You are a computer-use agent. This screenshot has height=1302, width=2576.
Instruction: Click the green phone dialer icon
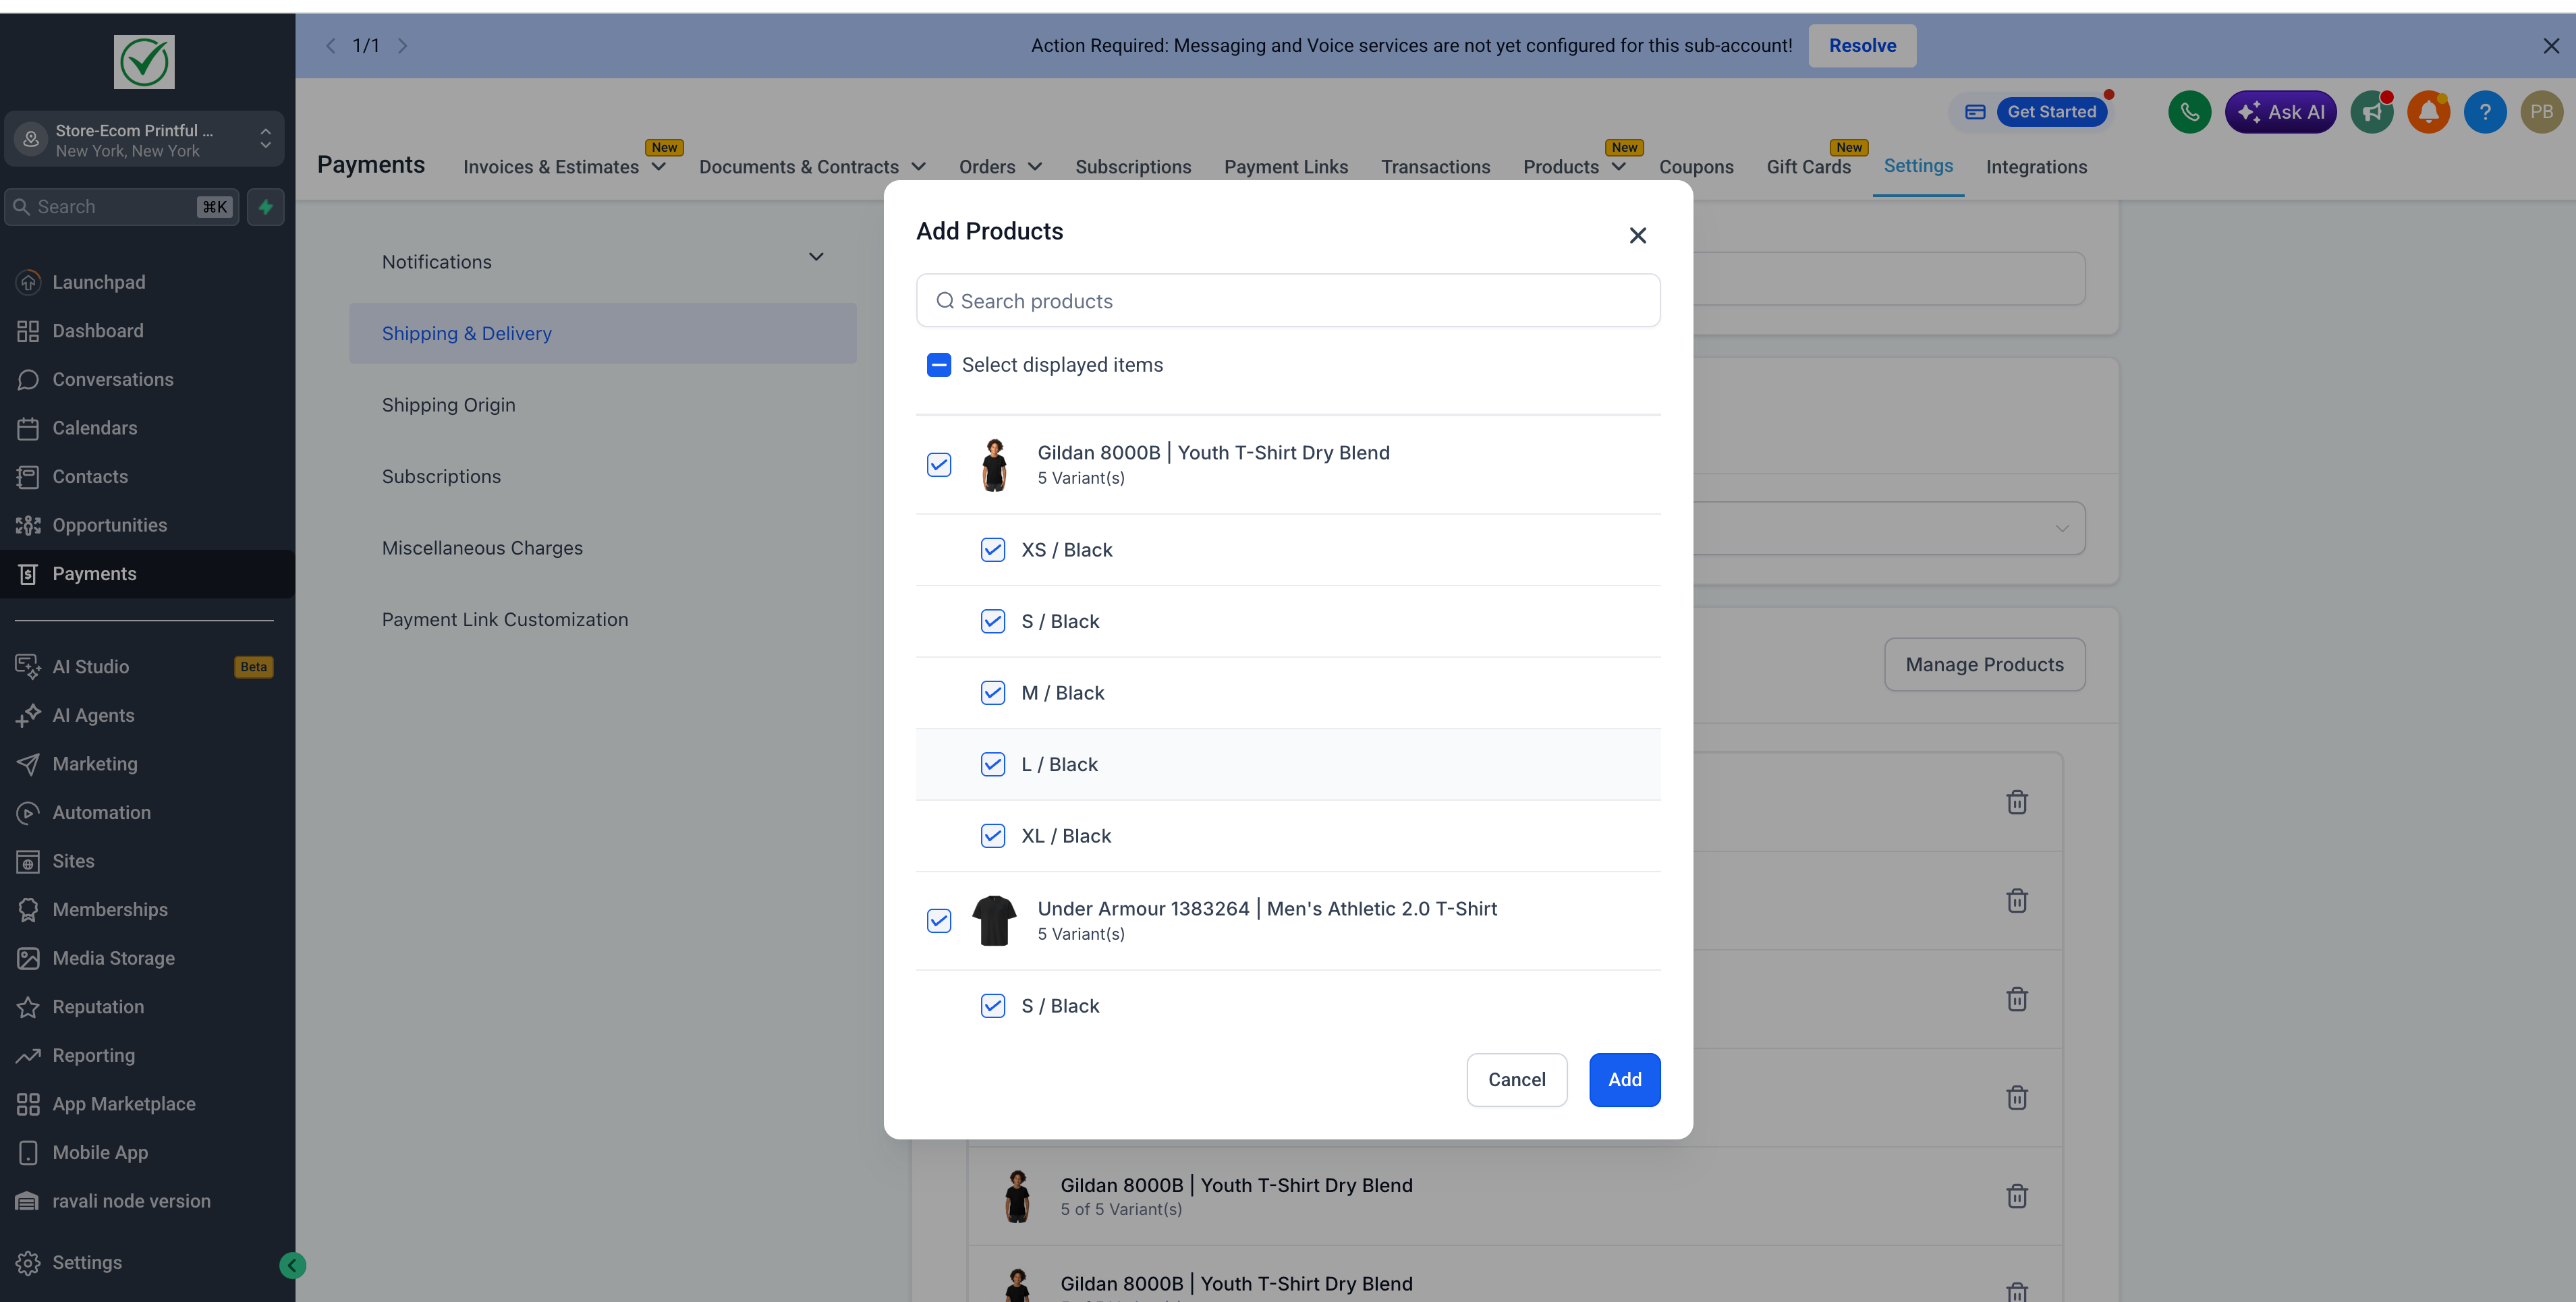2189,112
